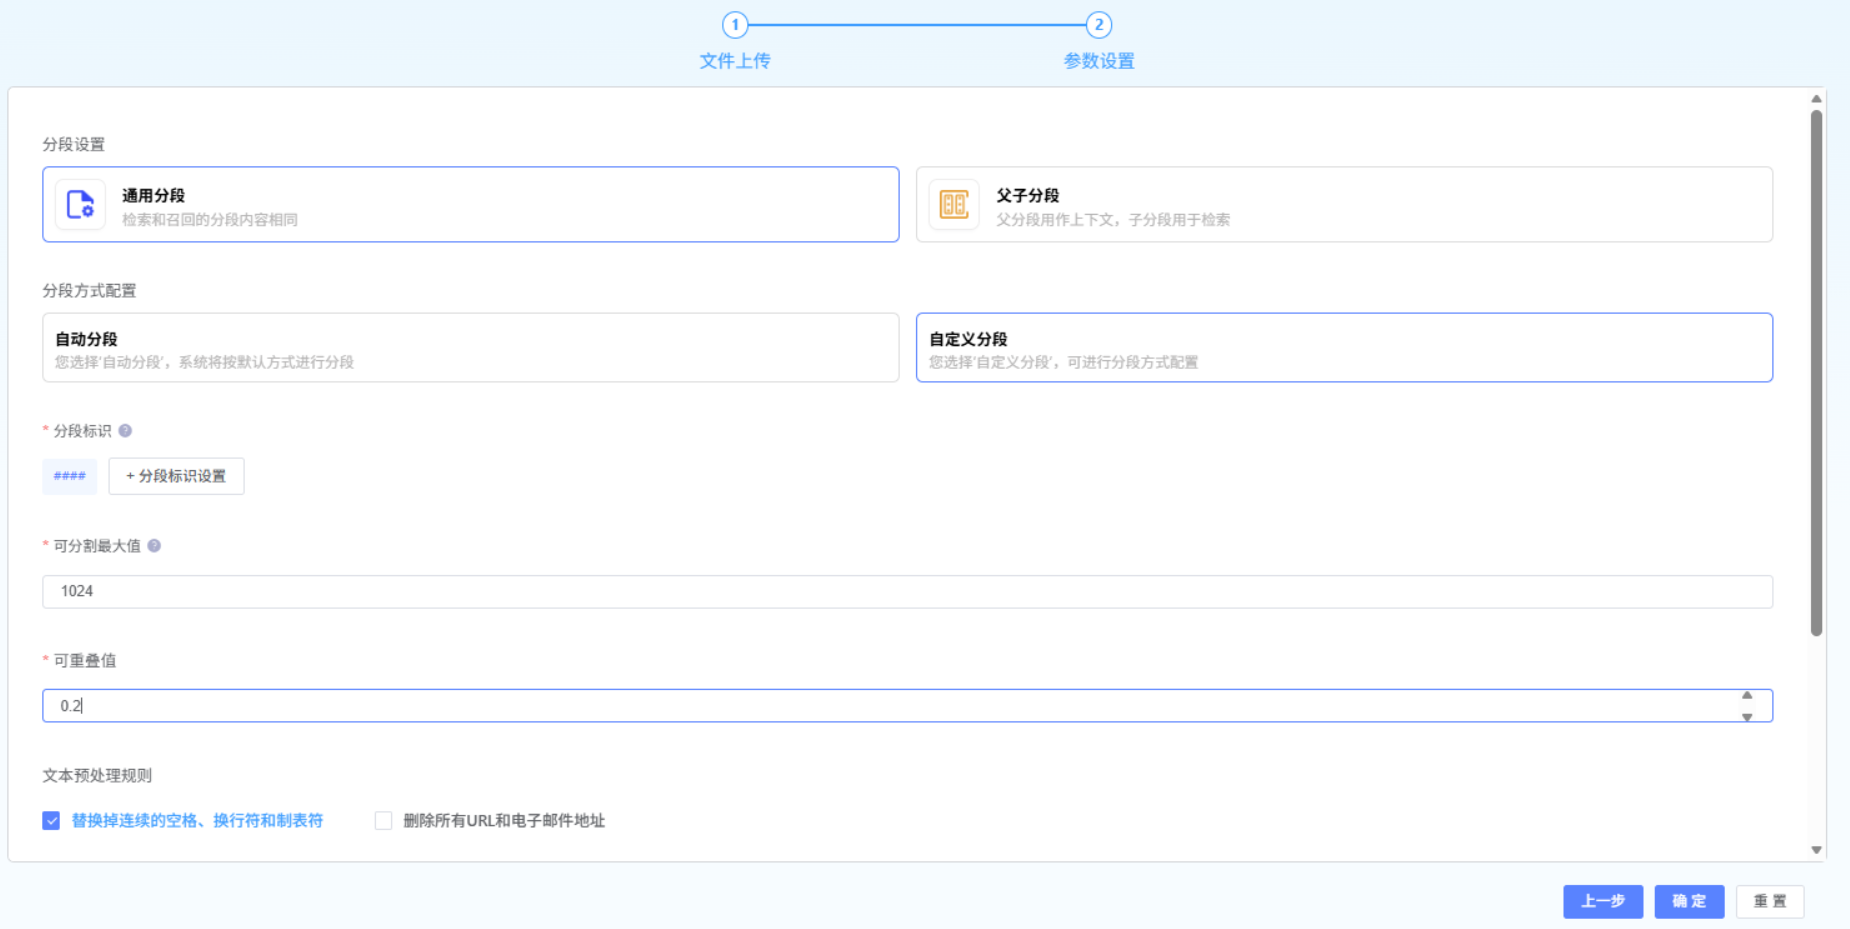Click help icon next to 可分割最大值

154,546
